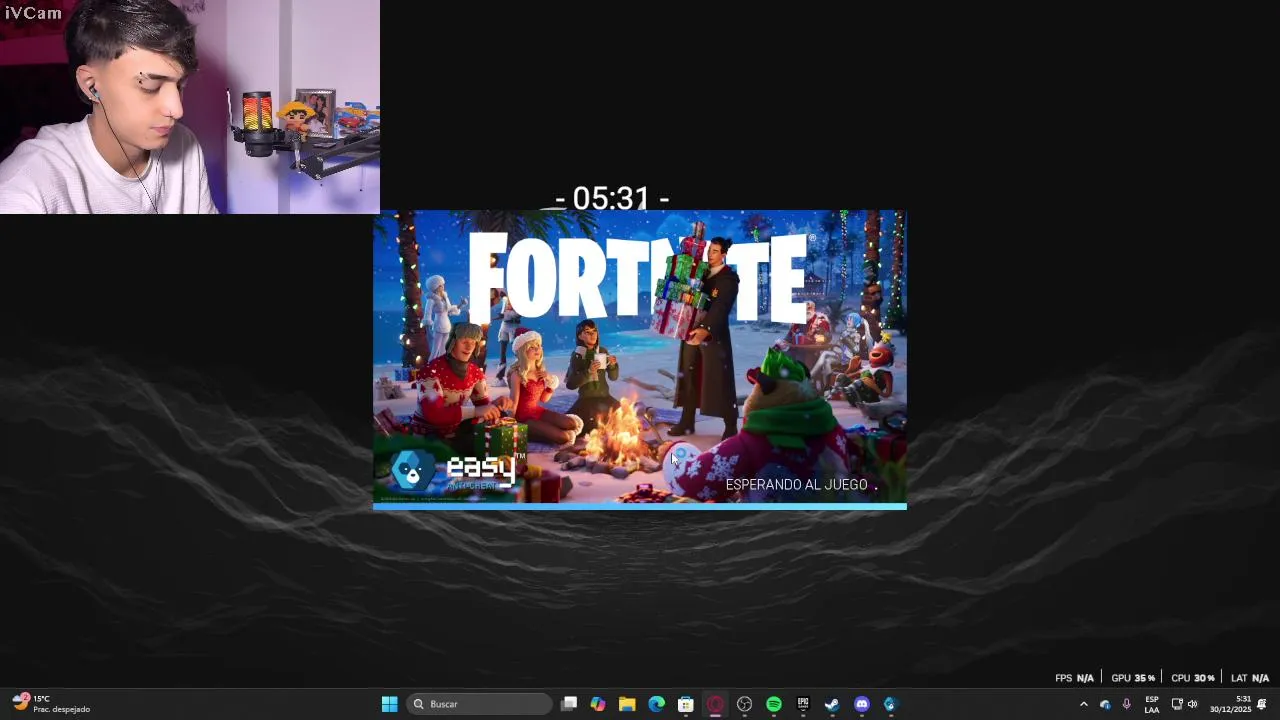Open notifications bell icon
This screenshot has width=1280, height=720.
1262,704
